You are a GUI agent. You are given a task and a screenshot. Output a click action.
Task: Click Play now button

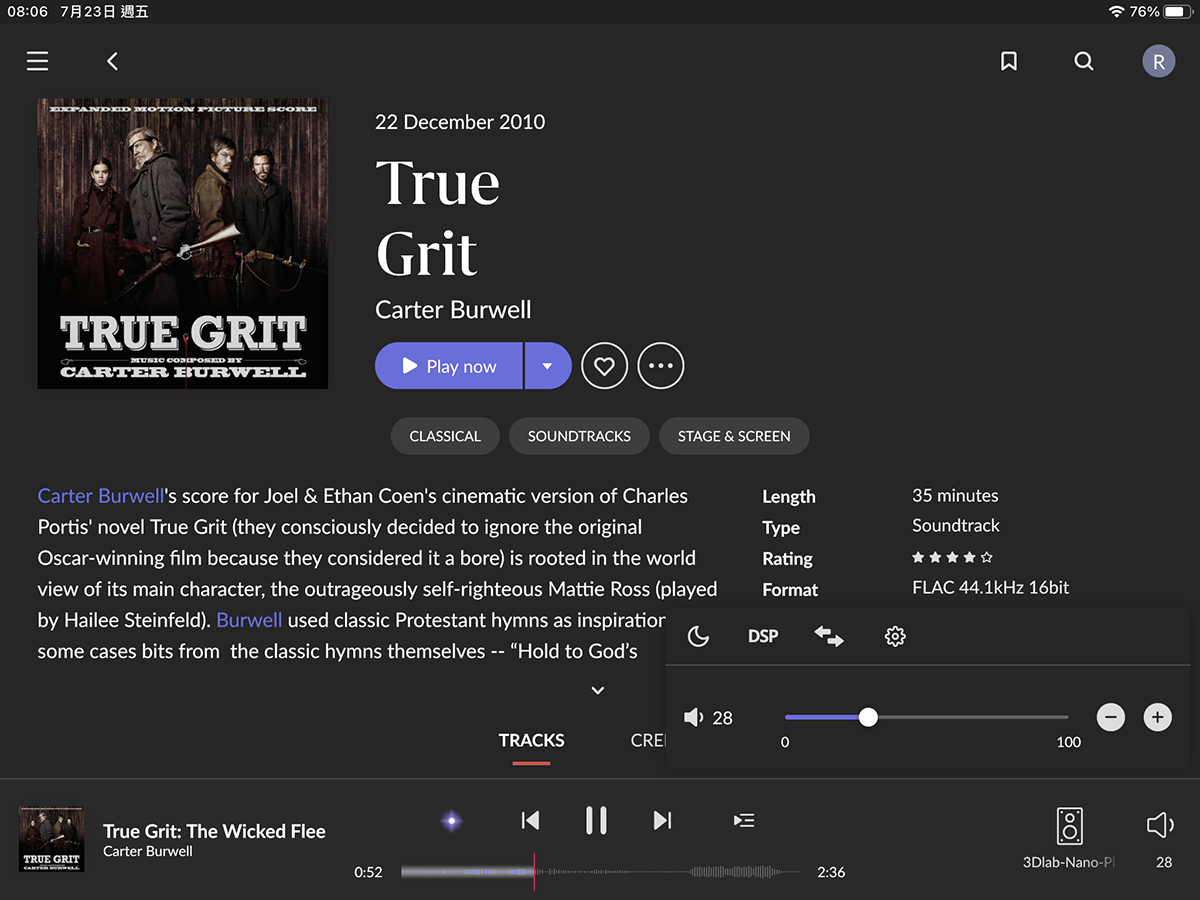[449, 366]
